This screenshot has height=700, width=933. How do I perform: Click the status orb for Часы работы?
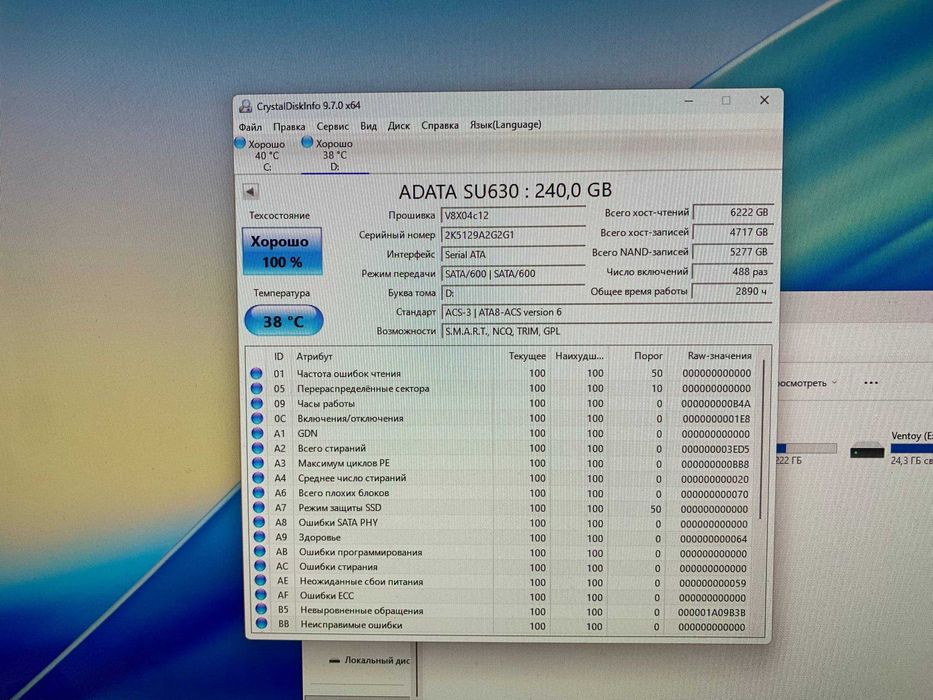tap(257, 403)
